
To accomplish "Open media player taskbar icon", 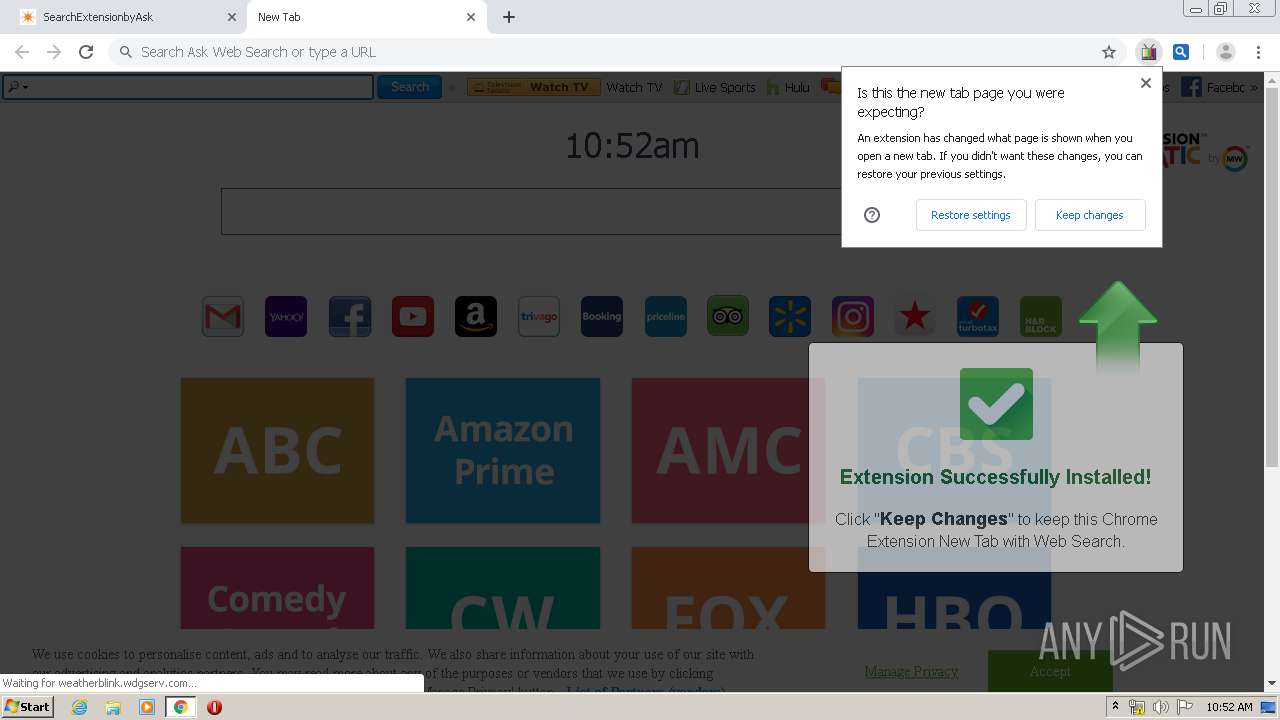I will (147, 707).
